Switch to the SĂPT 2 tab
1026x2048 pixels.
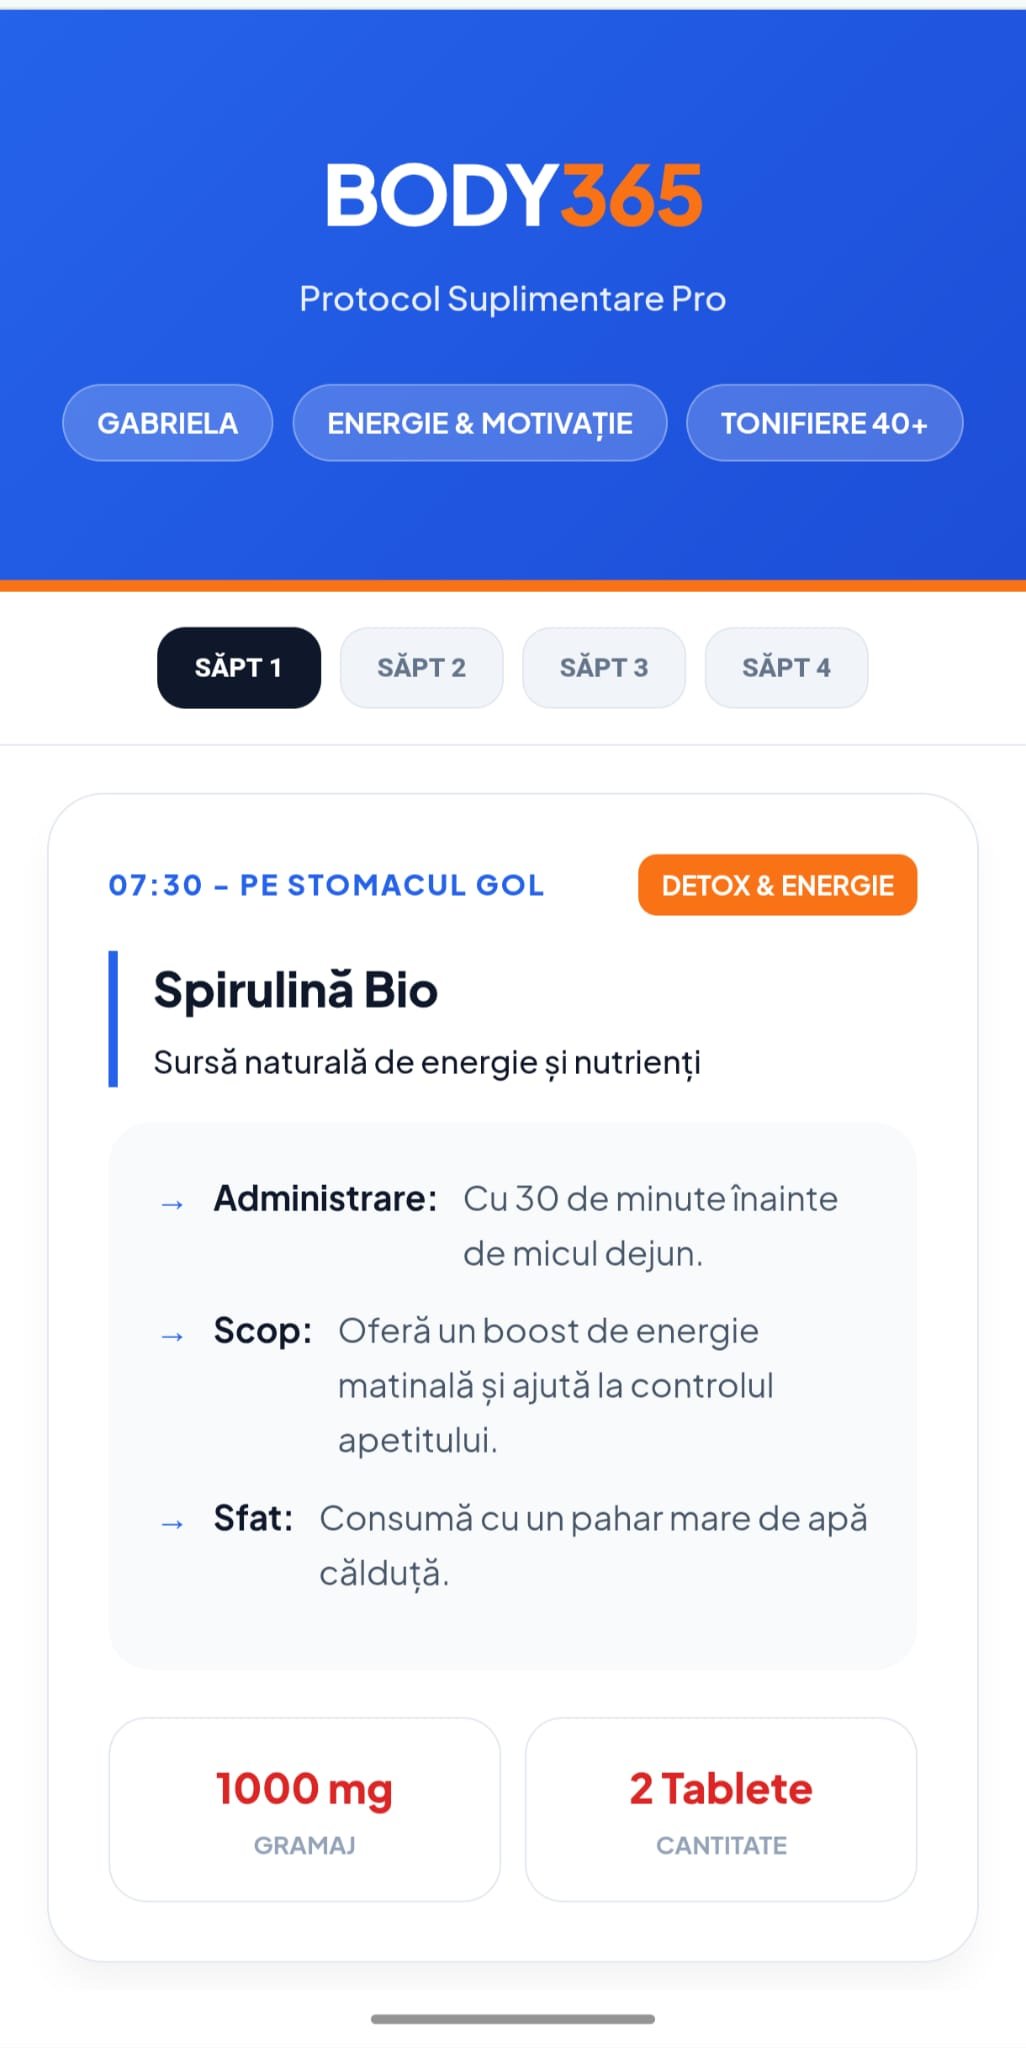[x=421, y=668]
